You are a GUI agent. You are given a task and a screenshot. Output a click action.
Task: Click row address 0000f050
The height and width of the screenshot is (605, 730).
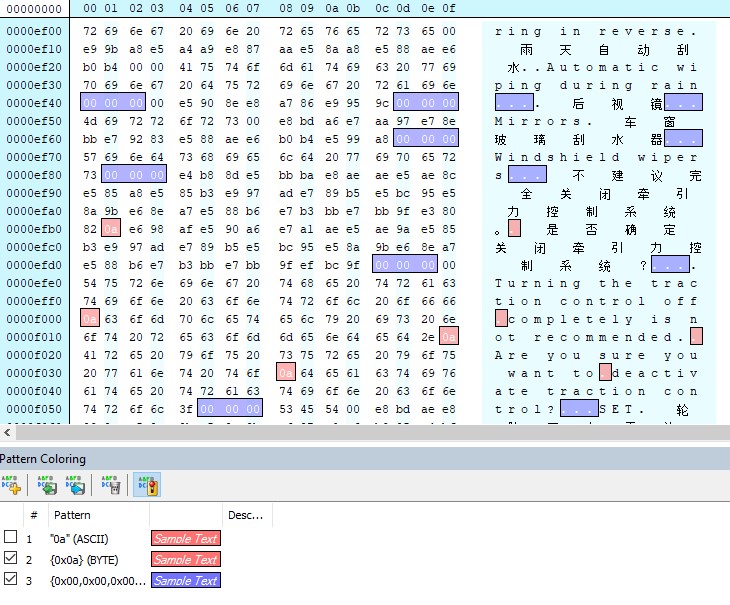[34, 409]
